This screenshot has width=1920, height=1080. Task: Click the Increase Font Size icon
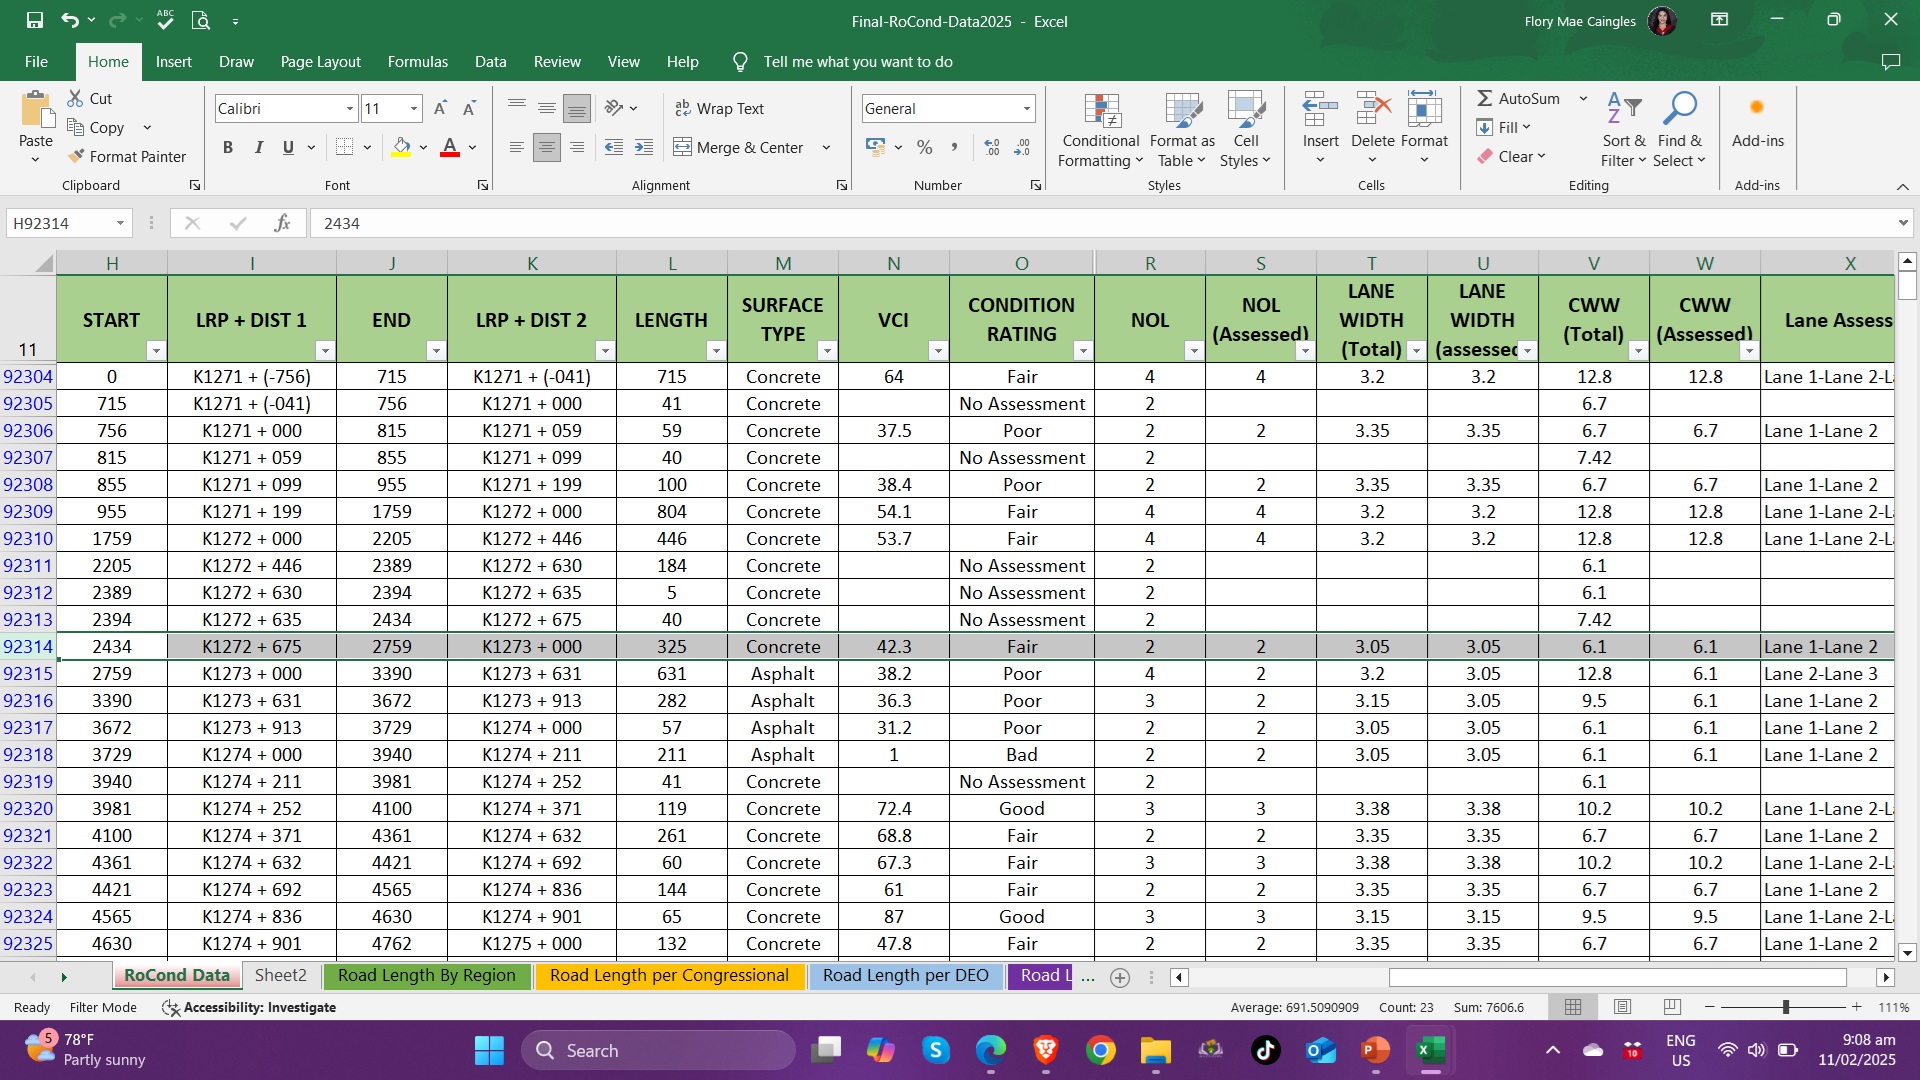(439, 108)
